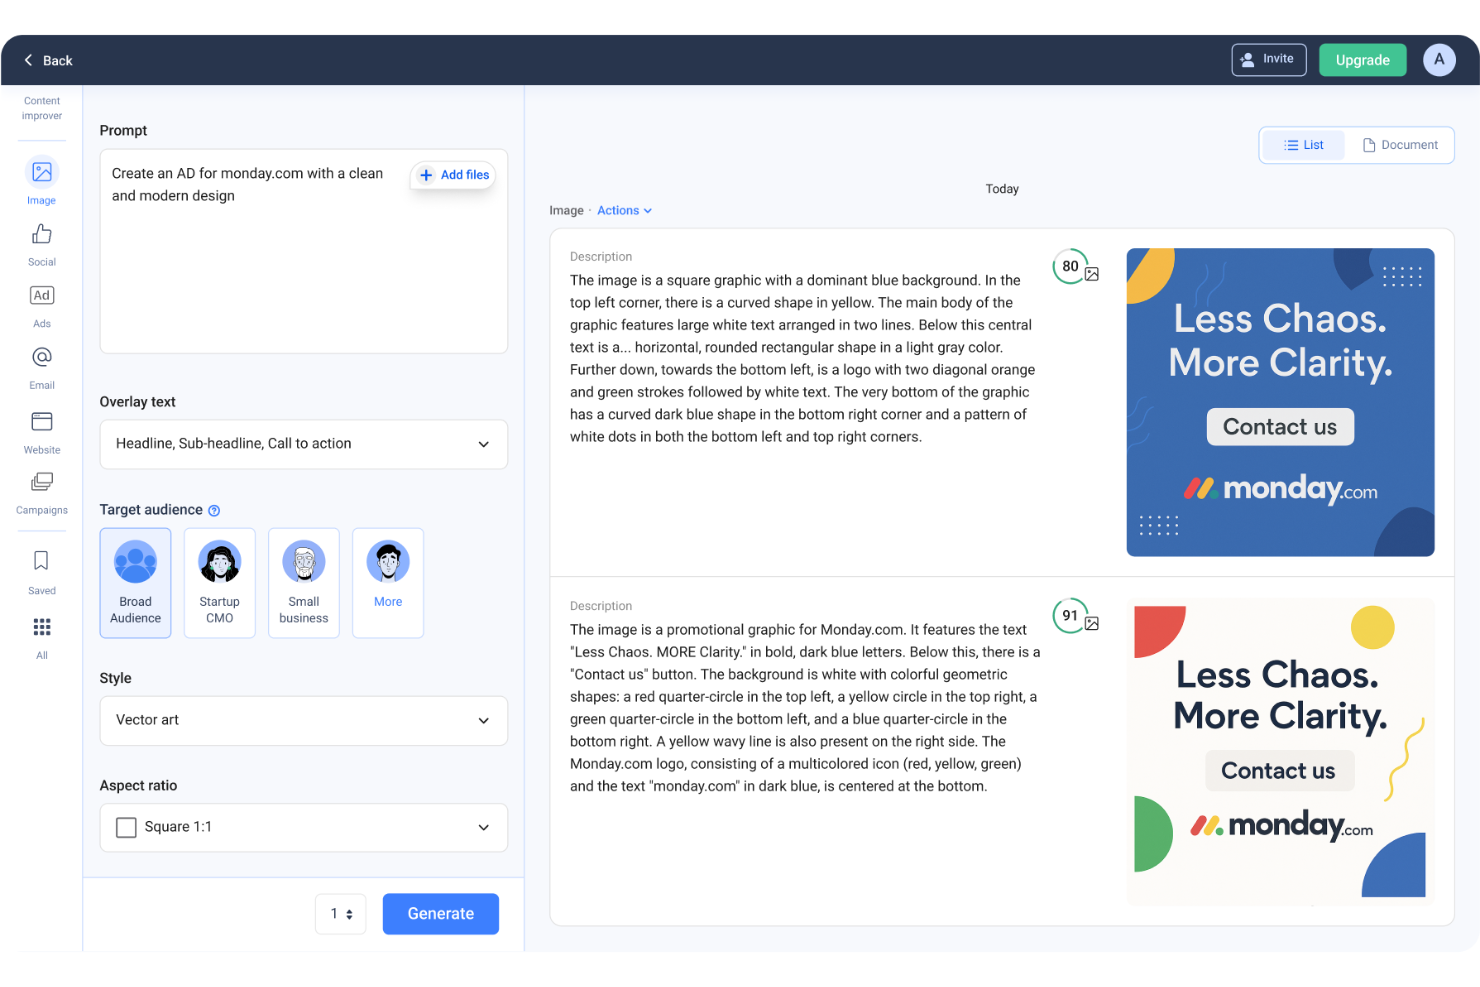1480x987 pixels.
Task: Click the second image description text
Action: pyautogui.click(x=805, y=708)
